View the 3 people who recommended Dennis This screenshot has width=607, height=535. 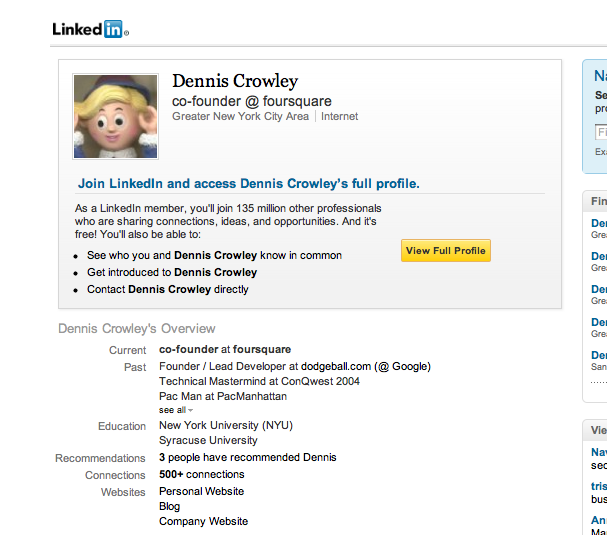[x=247, y=458]
